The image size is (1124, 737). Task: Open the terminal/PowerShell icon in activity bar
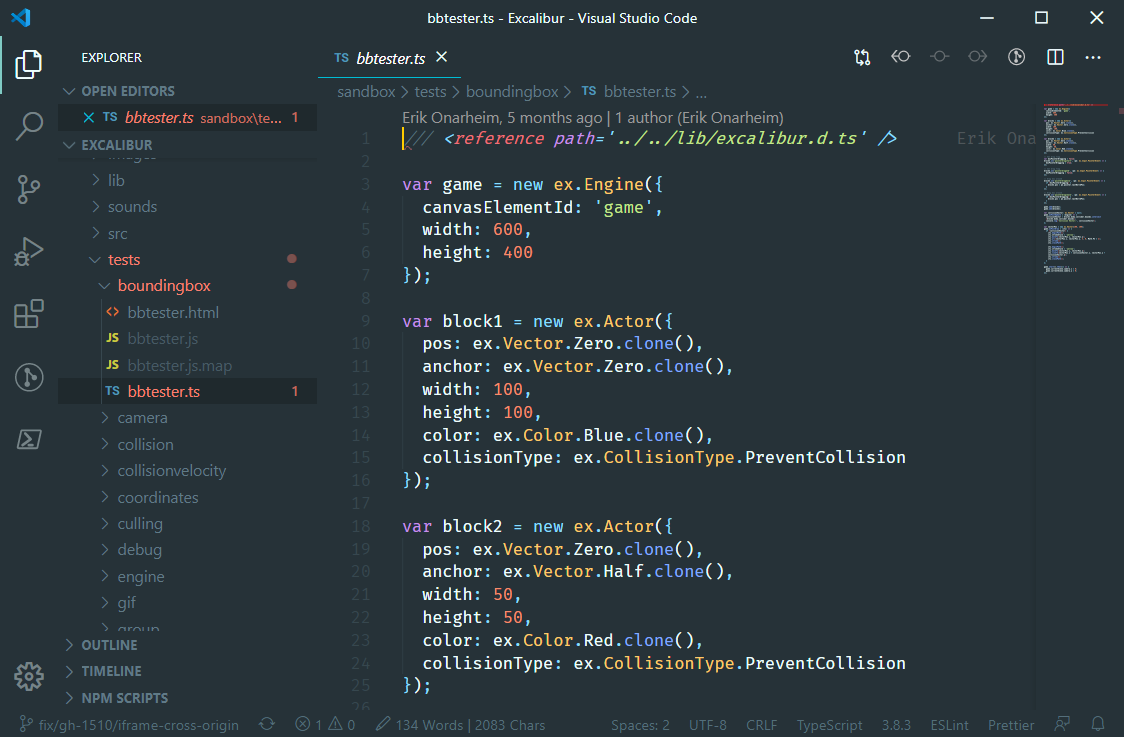(29, 439)
